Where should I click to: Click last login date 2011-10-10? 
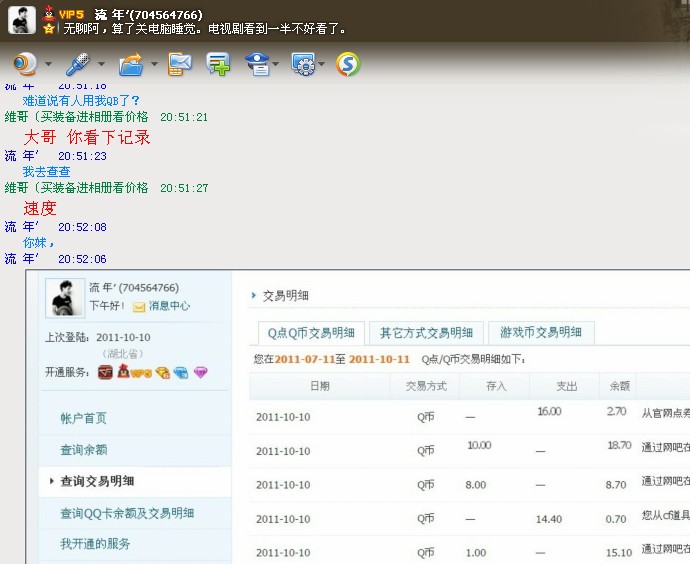(123, 337)
